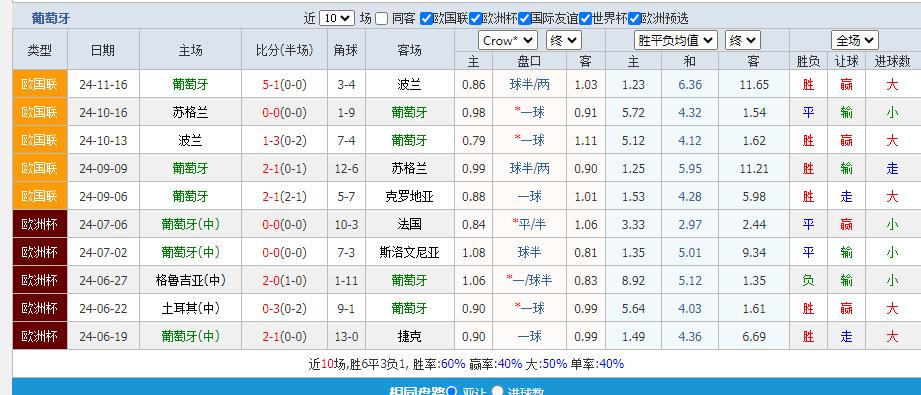
Task: Click handicap 球半/两 in the 波兰 row
Action: (530, 85)
